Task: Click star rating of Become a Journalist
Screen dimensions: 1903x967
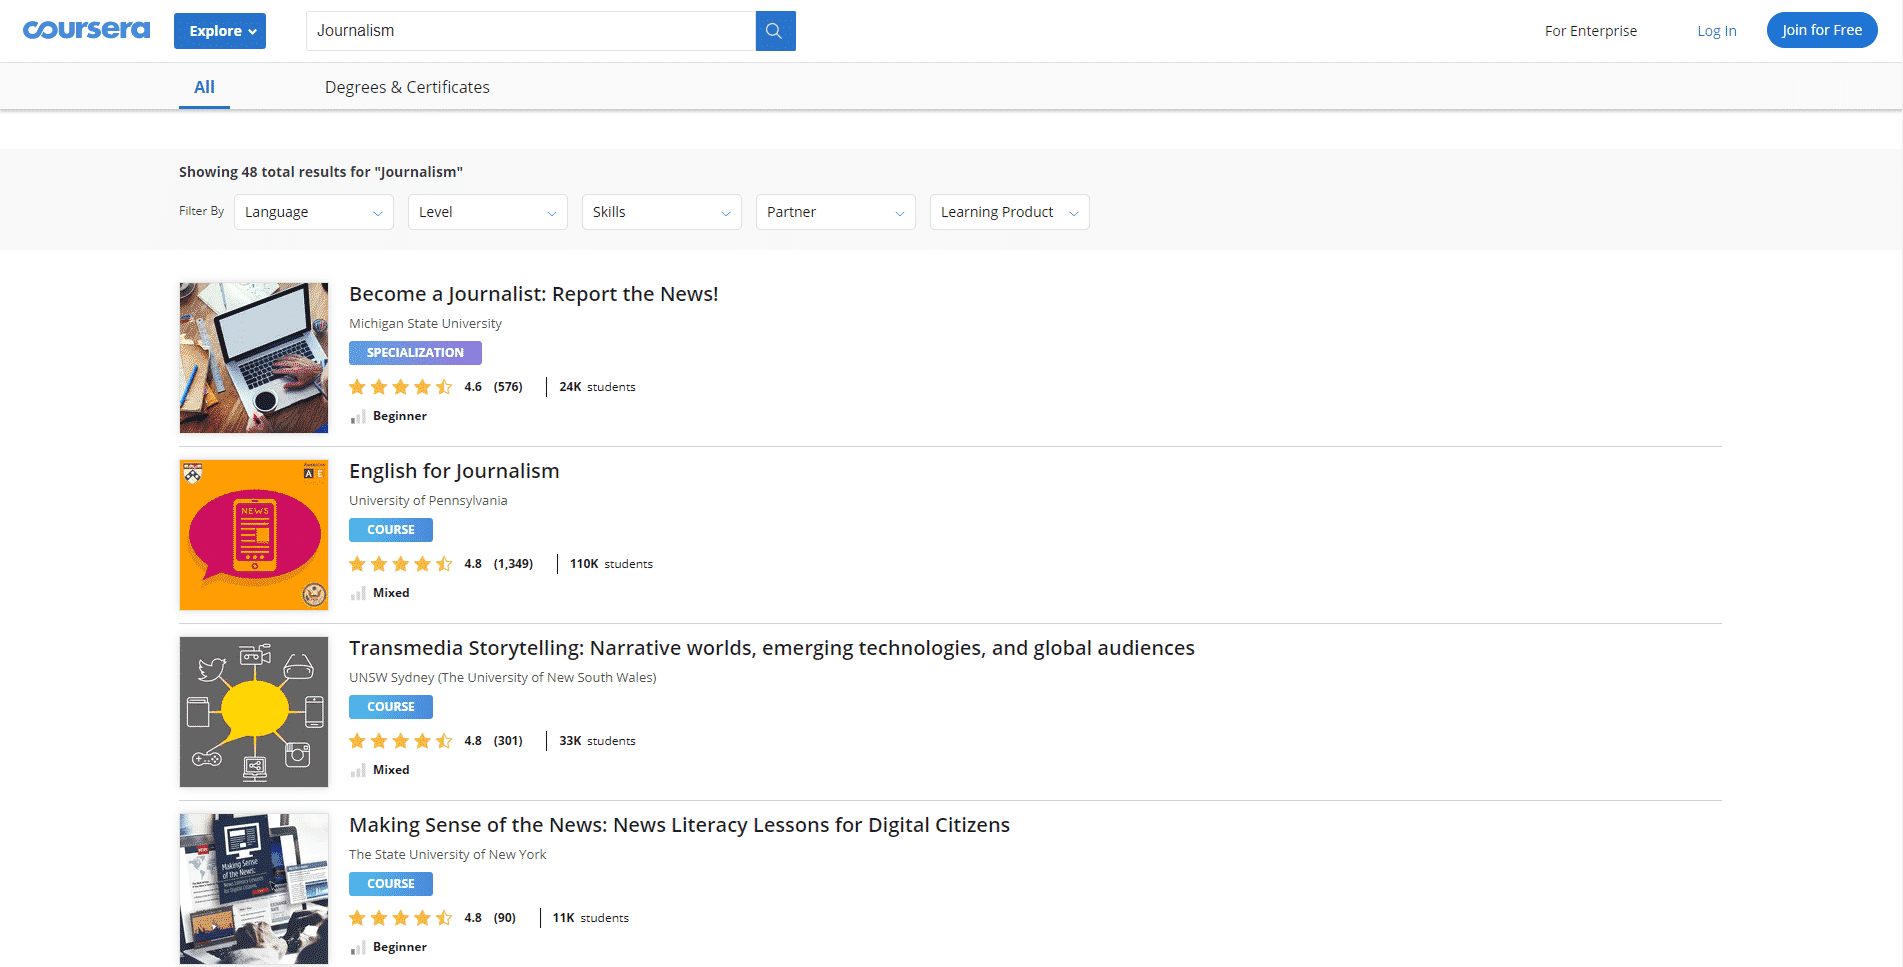Action: point(401,387)
